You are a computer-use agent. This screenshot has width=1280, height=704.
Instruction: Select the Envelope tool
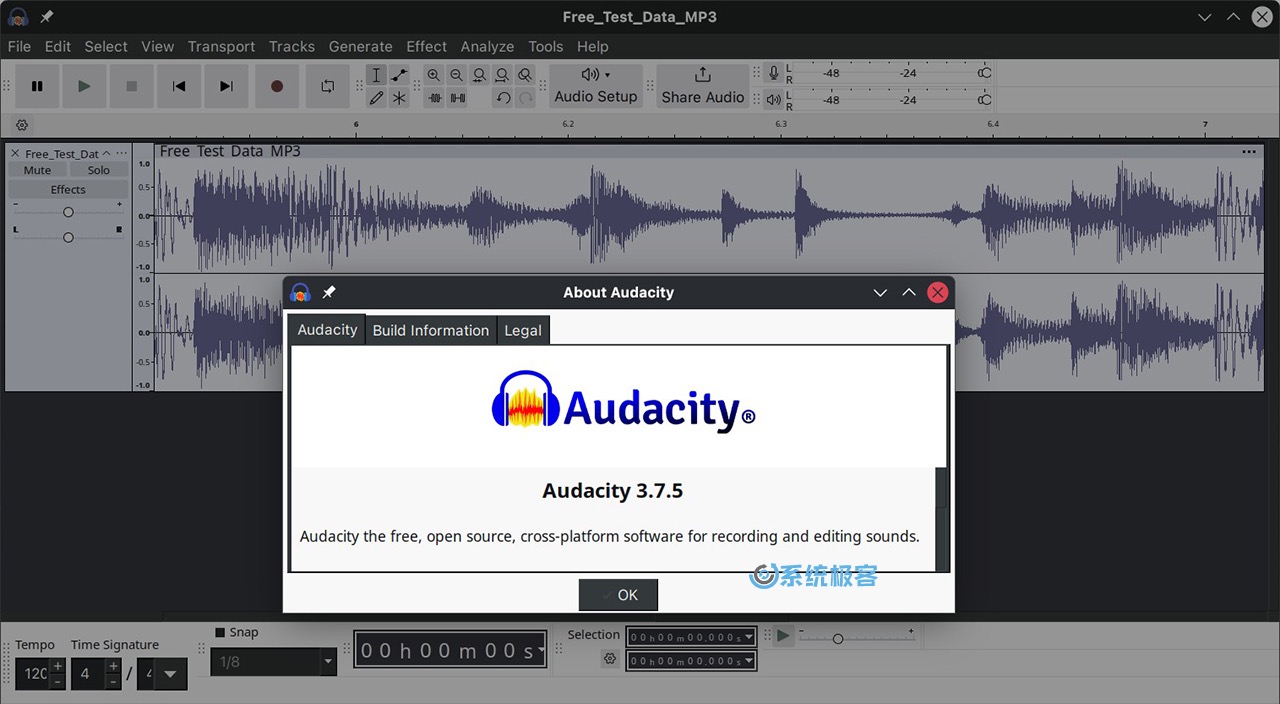pos(399,75)
